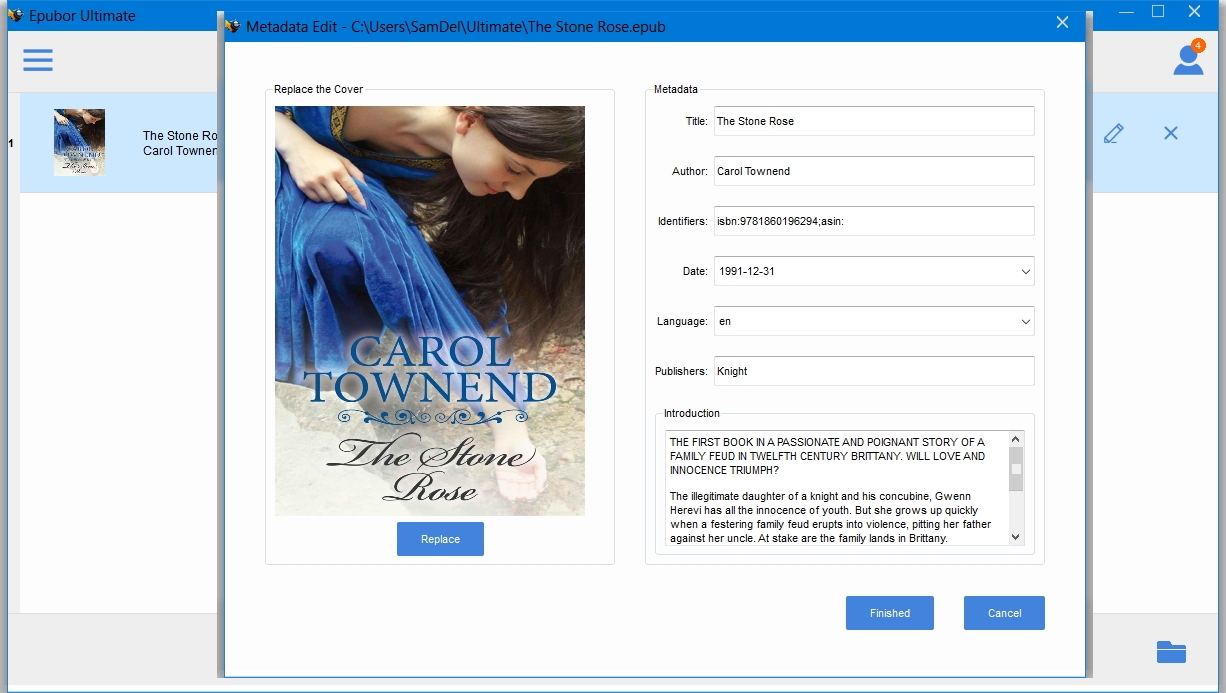Click the Replace cover button
The height and width of the screenshot is (693, 1226).
click(x=440, y=539)
